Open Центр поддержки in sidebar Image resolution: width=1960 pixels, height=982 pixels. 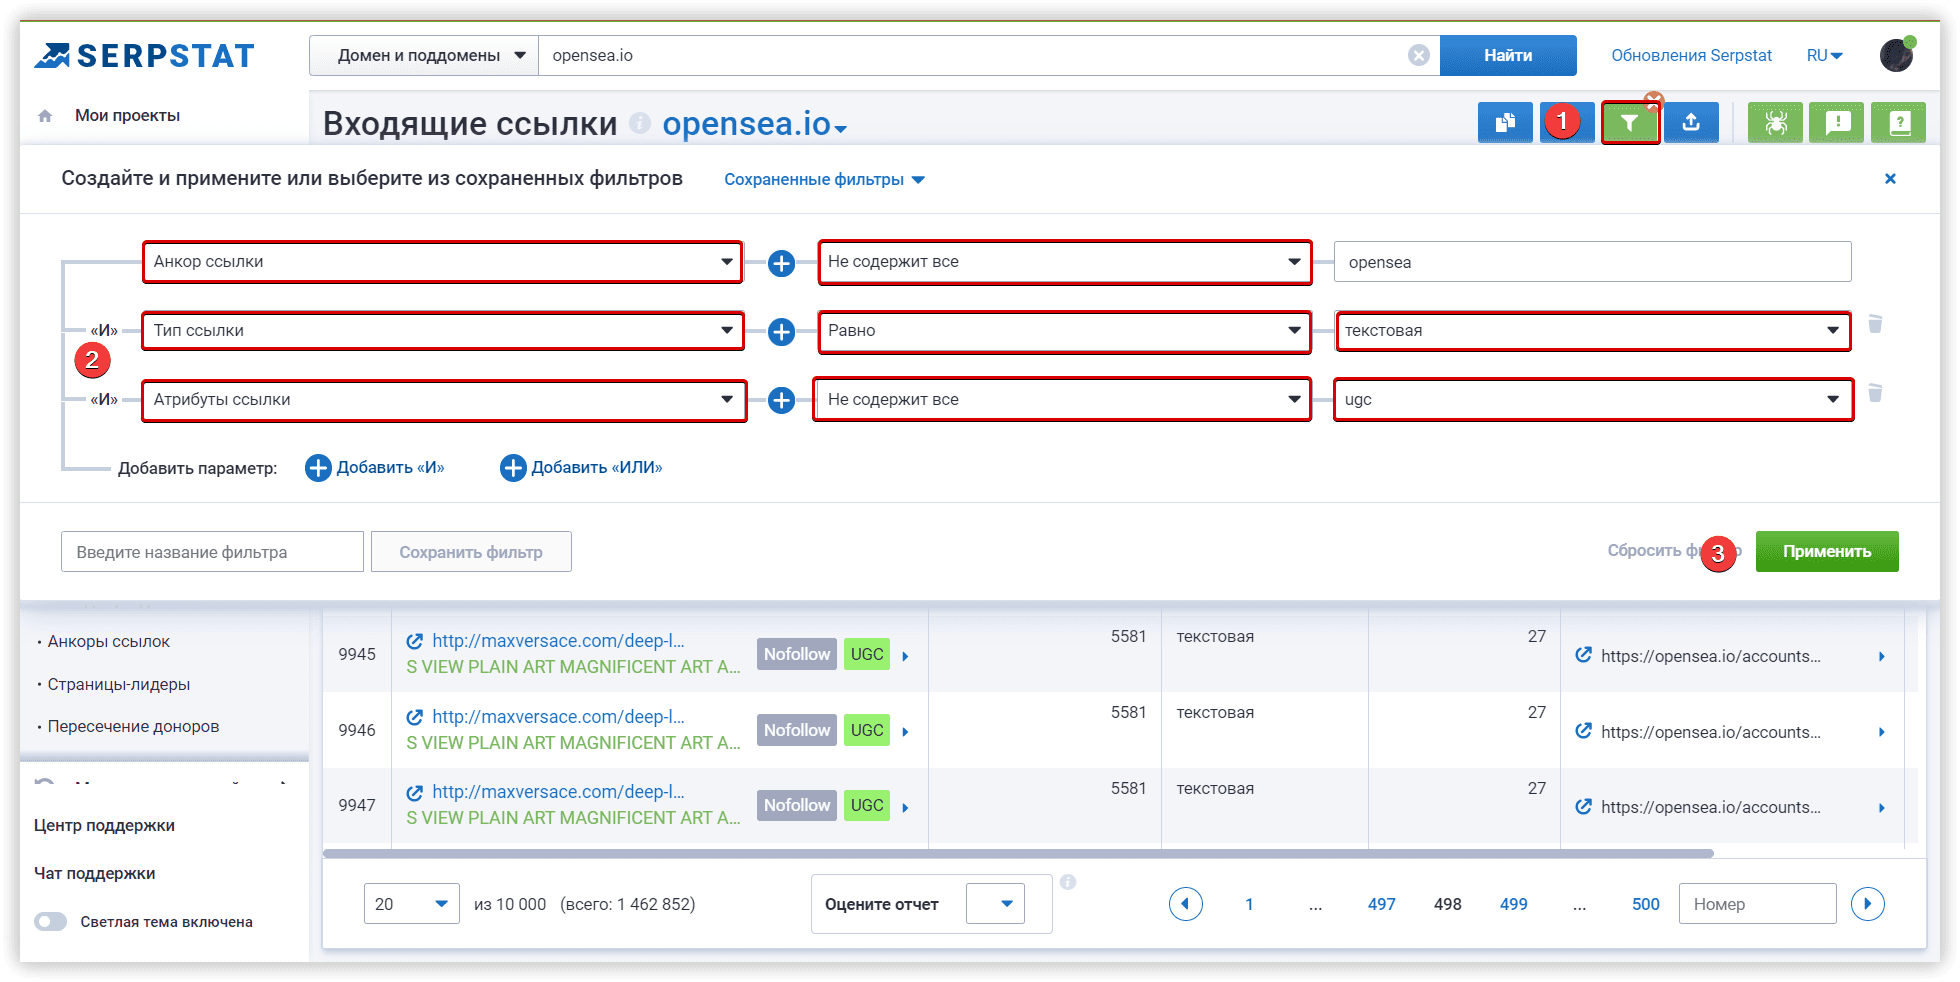coord(104,826)
